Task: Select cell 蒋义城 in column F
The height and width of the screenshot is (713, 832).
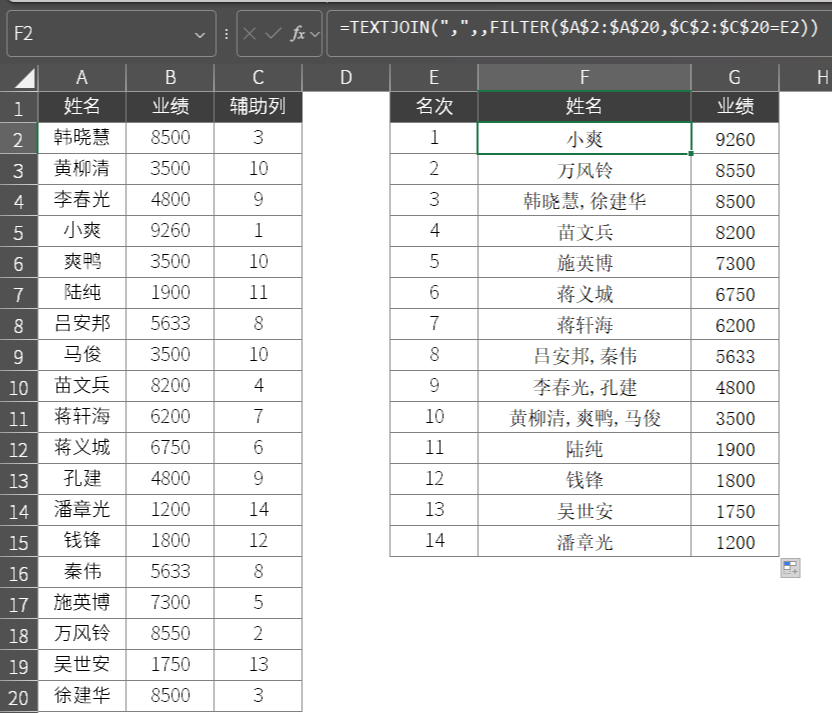Action: (x=584, y=293)
